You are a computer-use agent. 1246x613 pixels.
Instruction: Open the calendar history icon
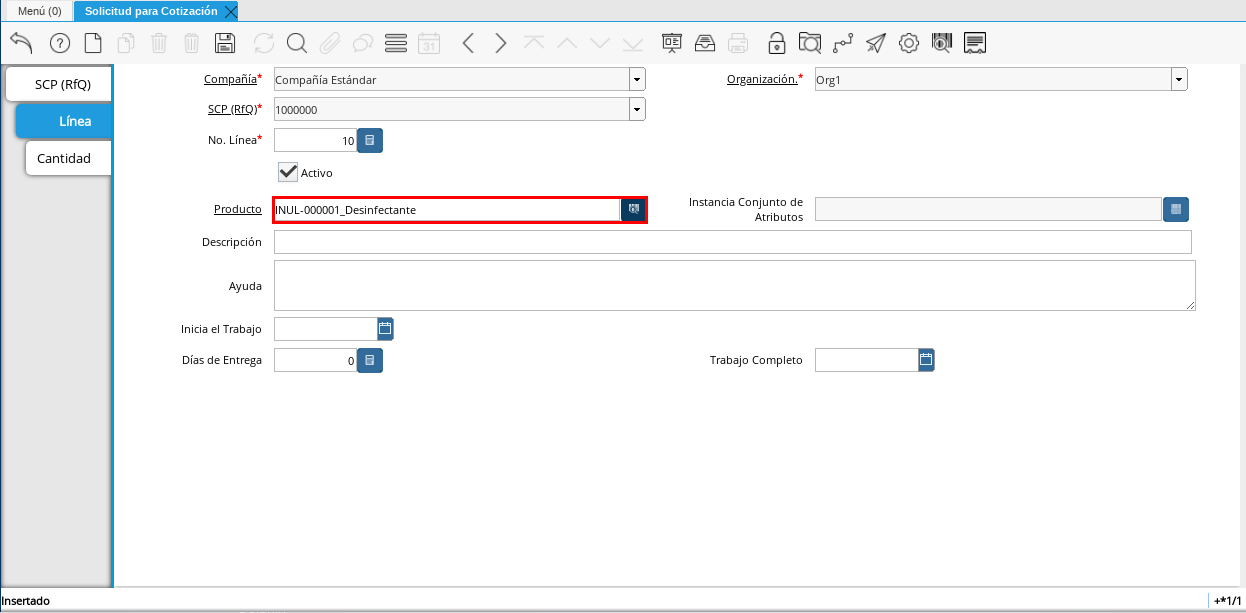tap(429, 43)
